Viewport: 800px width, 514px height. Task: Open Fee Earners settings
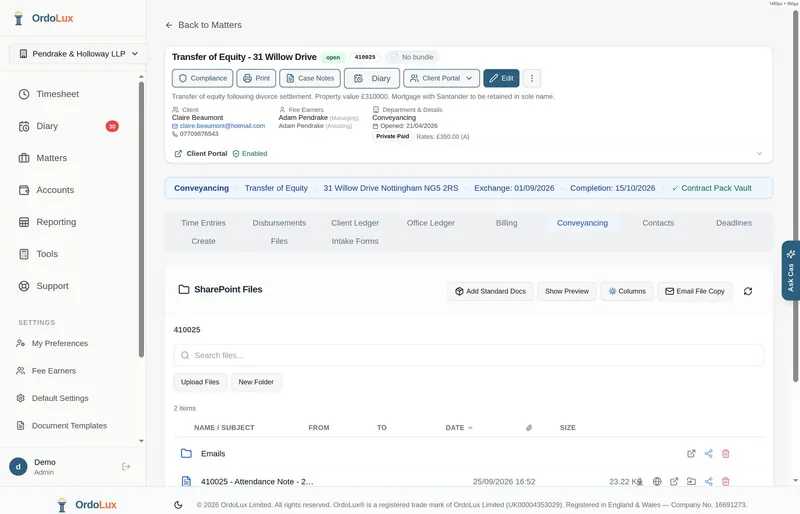(54, 371)
